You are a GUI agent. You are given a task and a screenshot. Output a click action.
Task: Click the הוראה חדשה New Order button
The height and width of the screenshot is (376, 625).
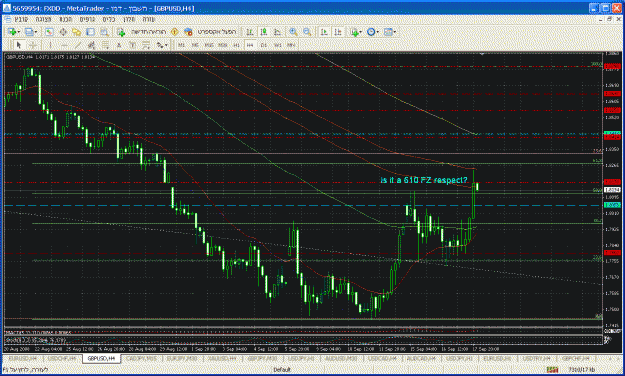pyautogui.click(x=142, y=32)
